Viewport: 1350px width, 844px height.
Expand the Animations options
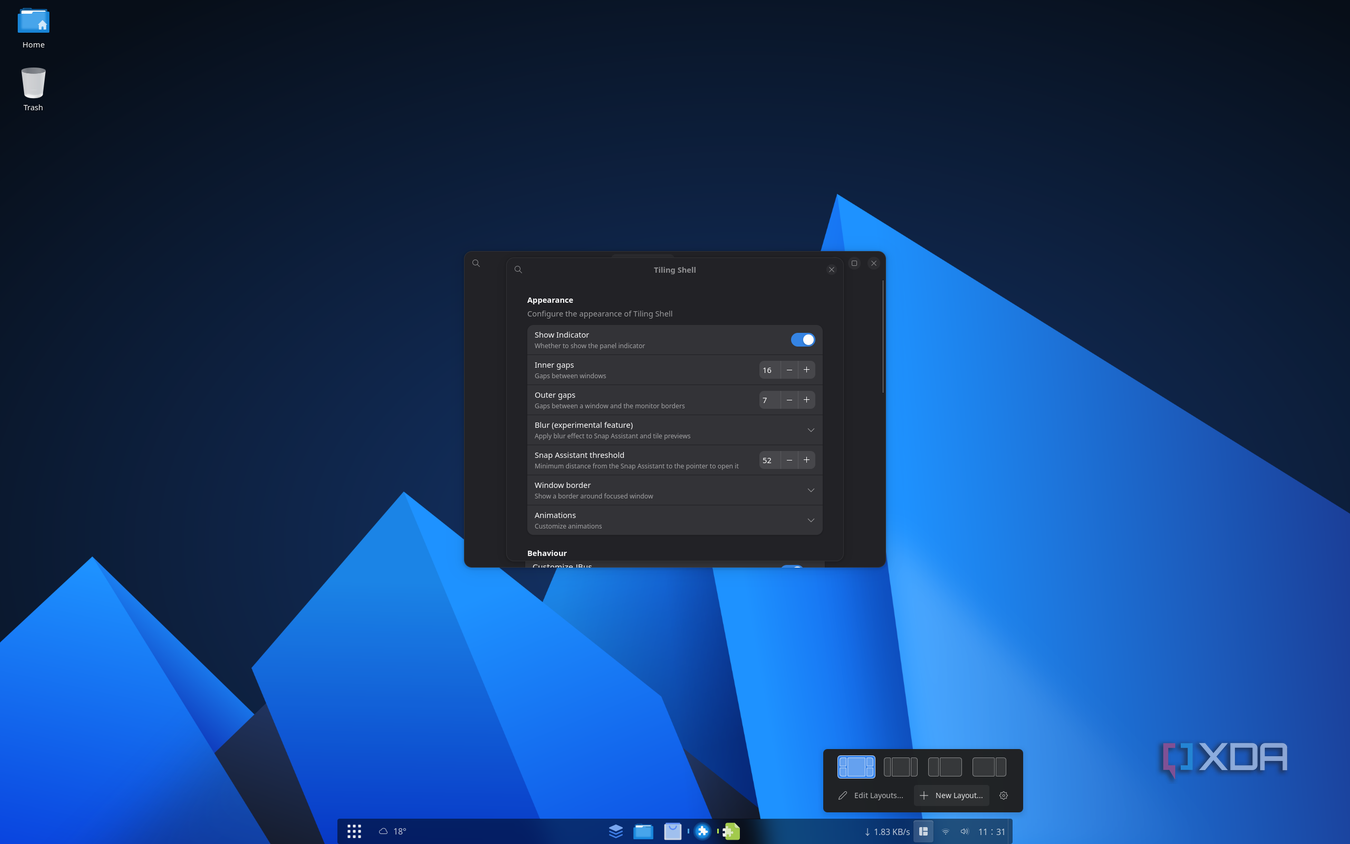tap(675, 520)
